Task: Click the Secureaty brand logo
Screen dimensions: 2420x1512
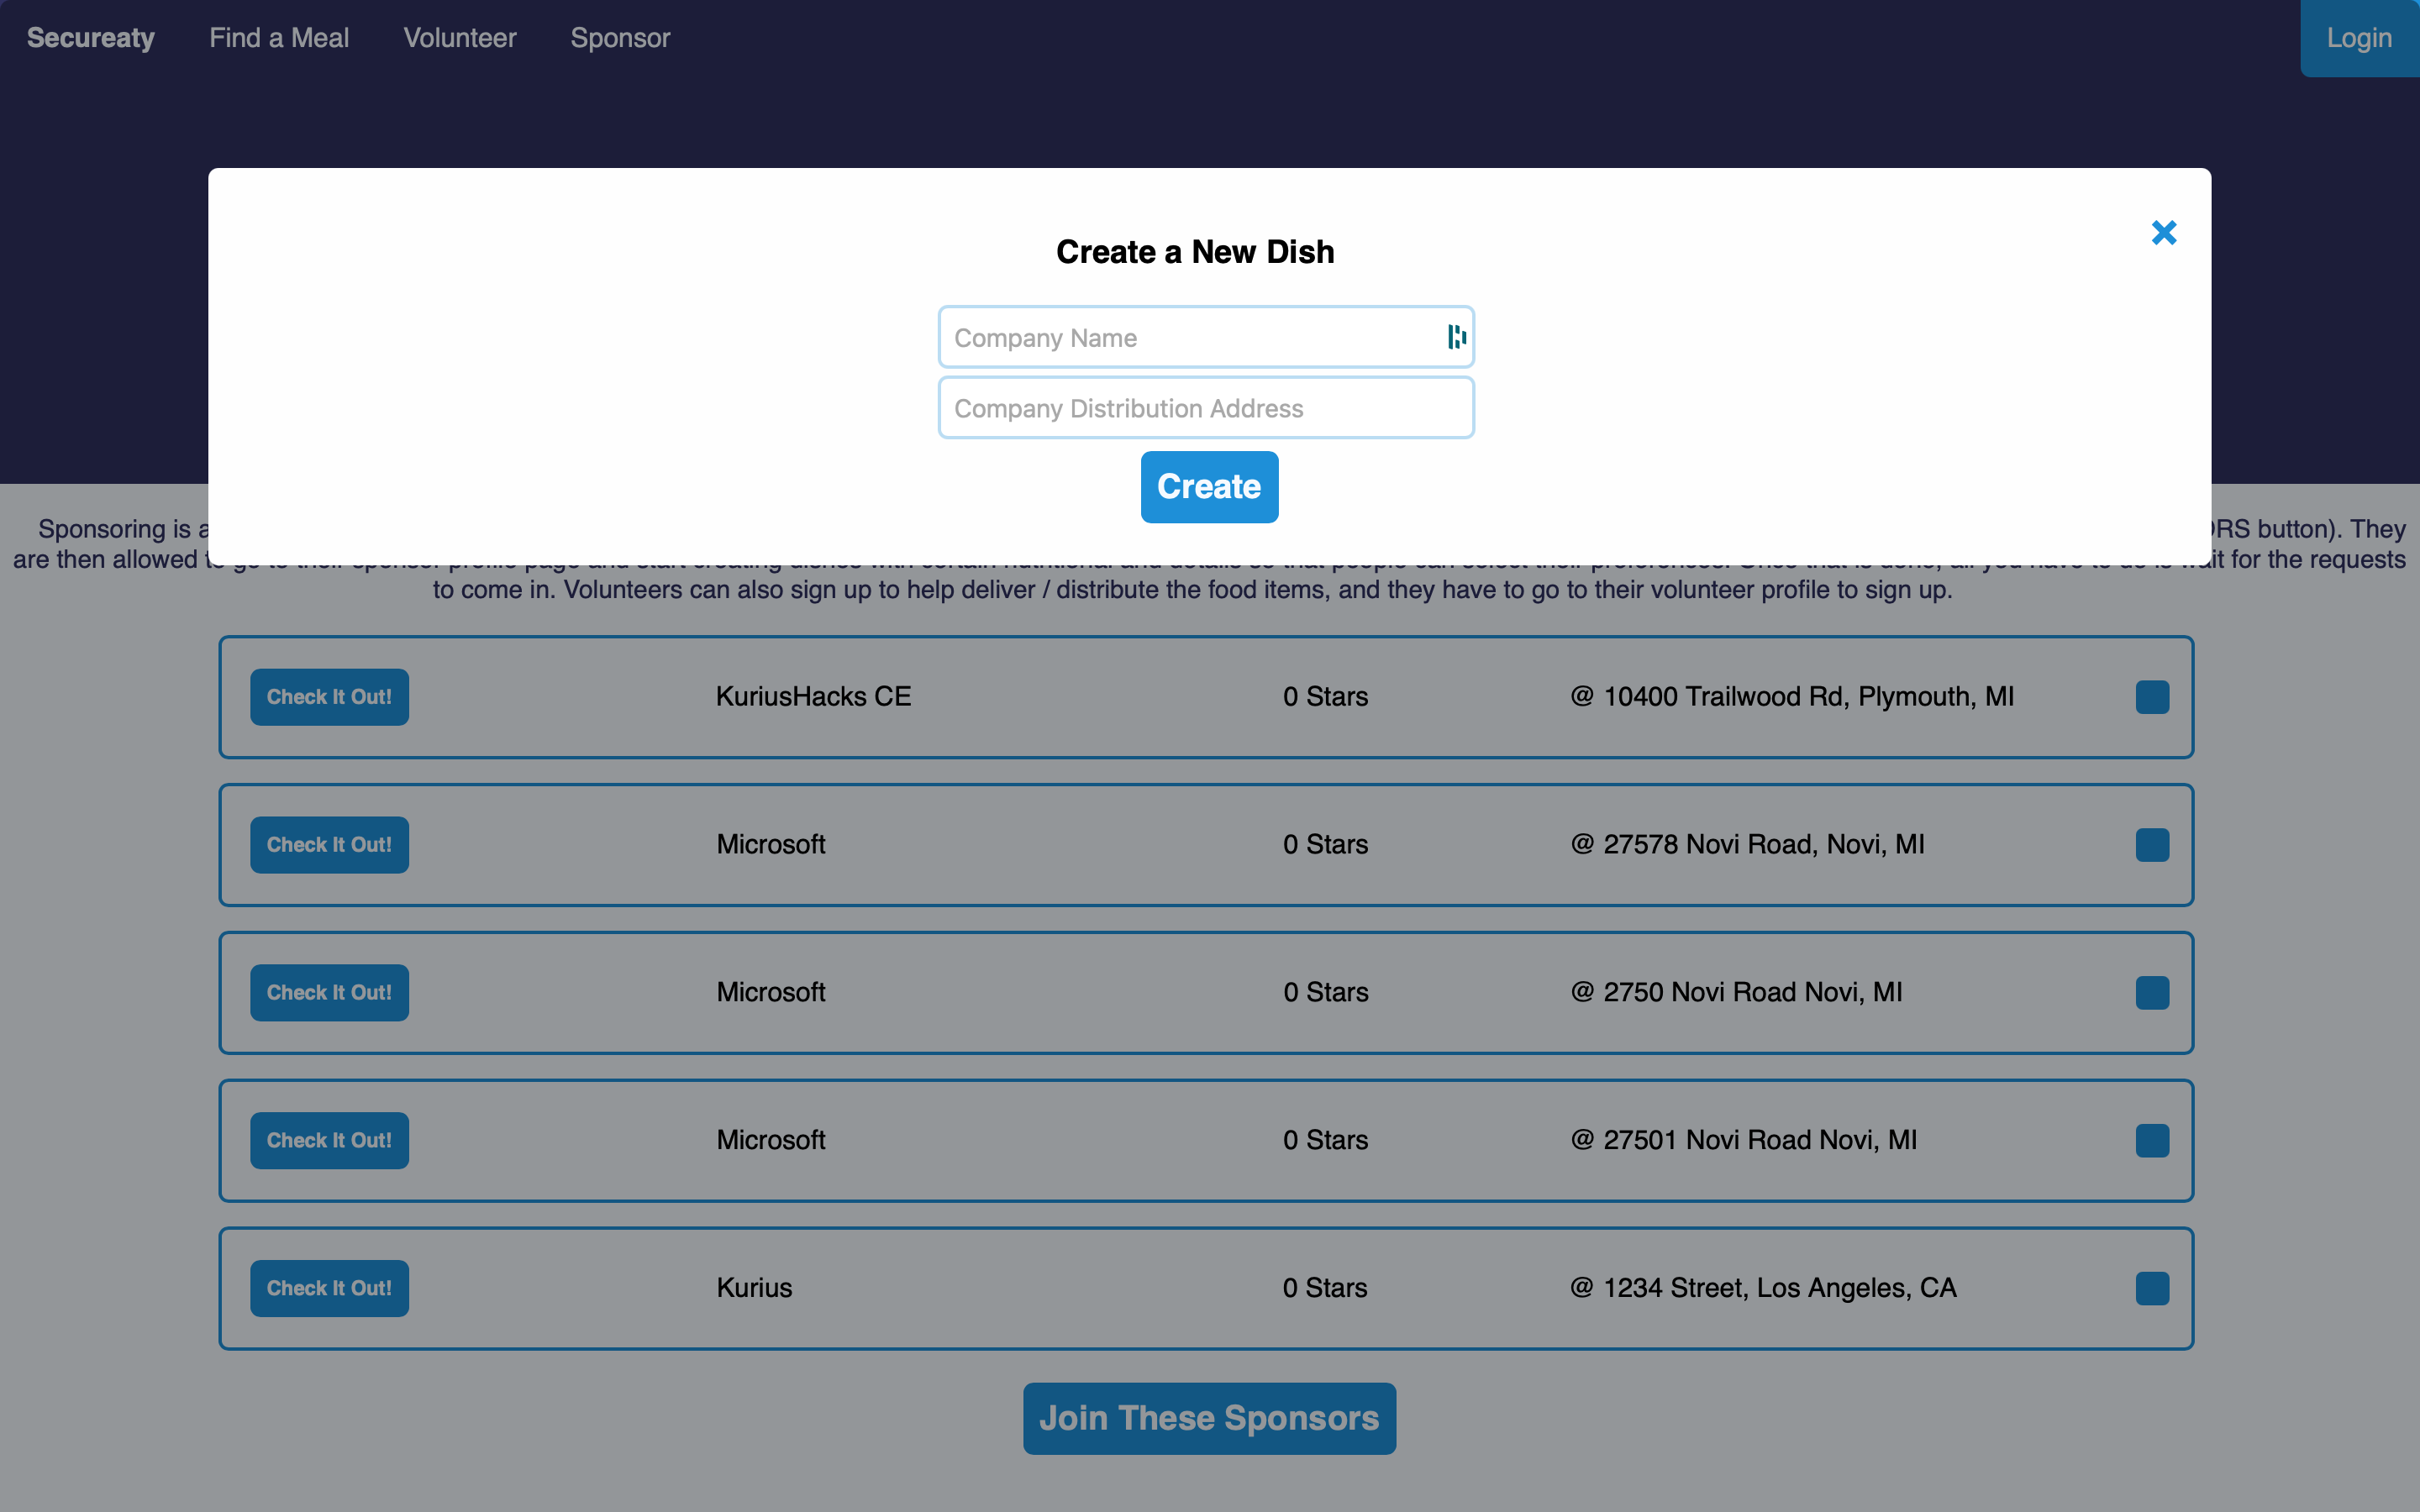Action: (x=90, y=38)
